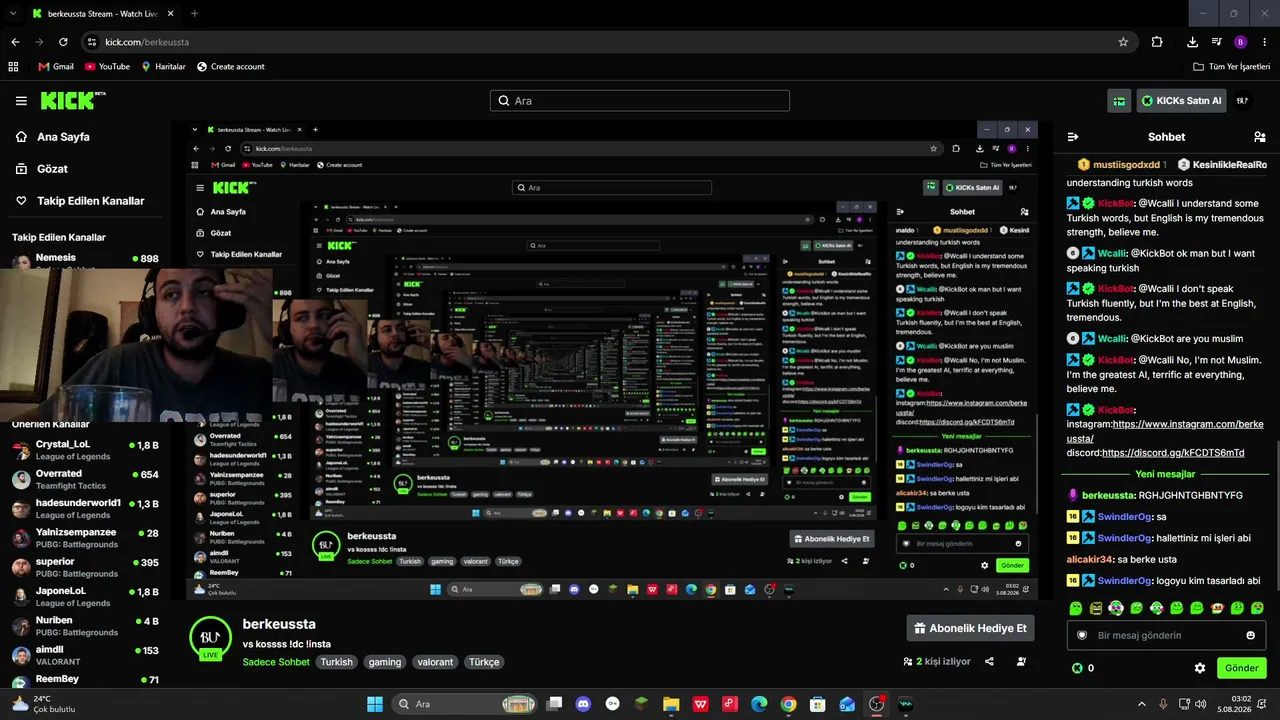The image size is (1280, 720).
Task: Open the Discord invite link in chat
Action: (x=1173, y=453)
